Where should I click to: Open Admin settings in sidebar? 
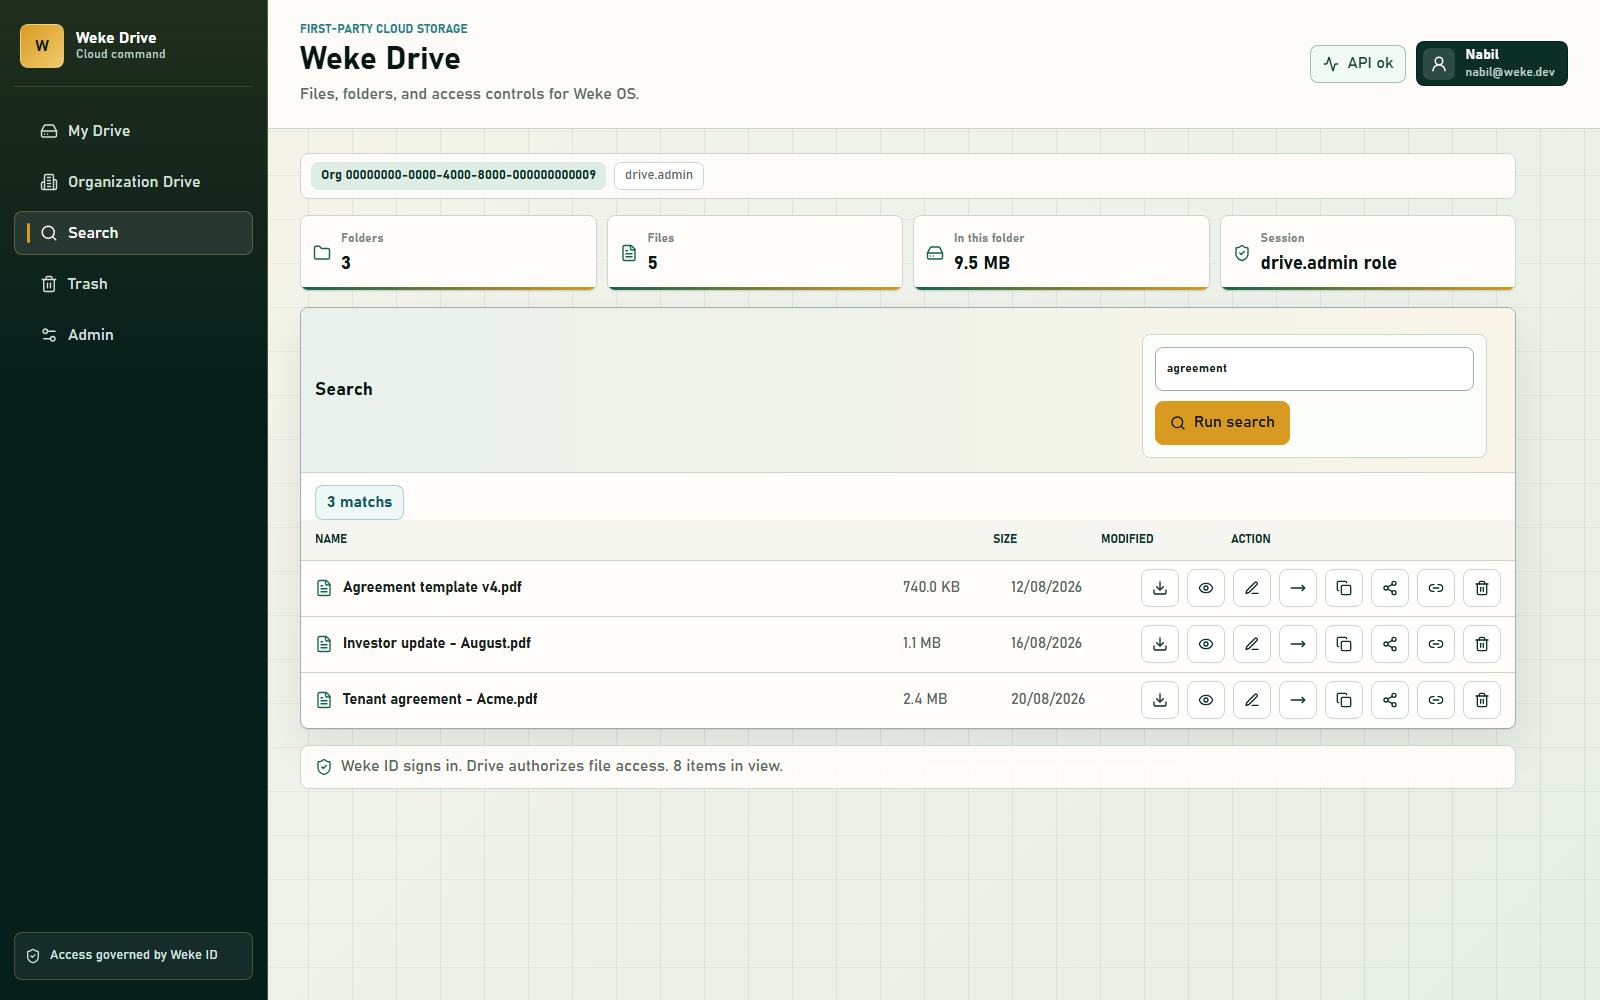tap(133, 335)
